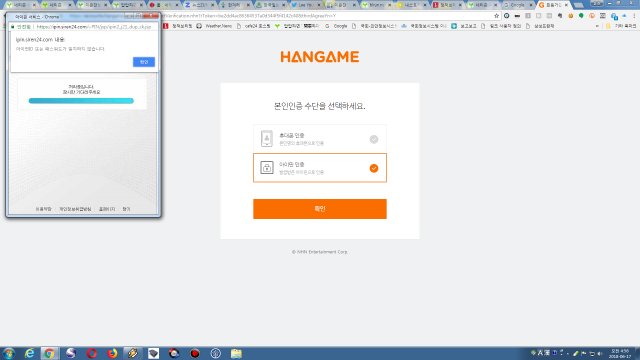Screen dimensions: 640x360
Task: Open the Chrome three-dot menu
Action: click(634, 16)
